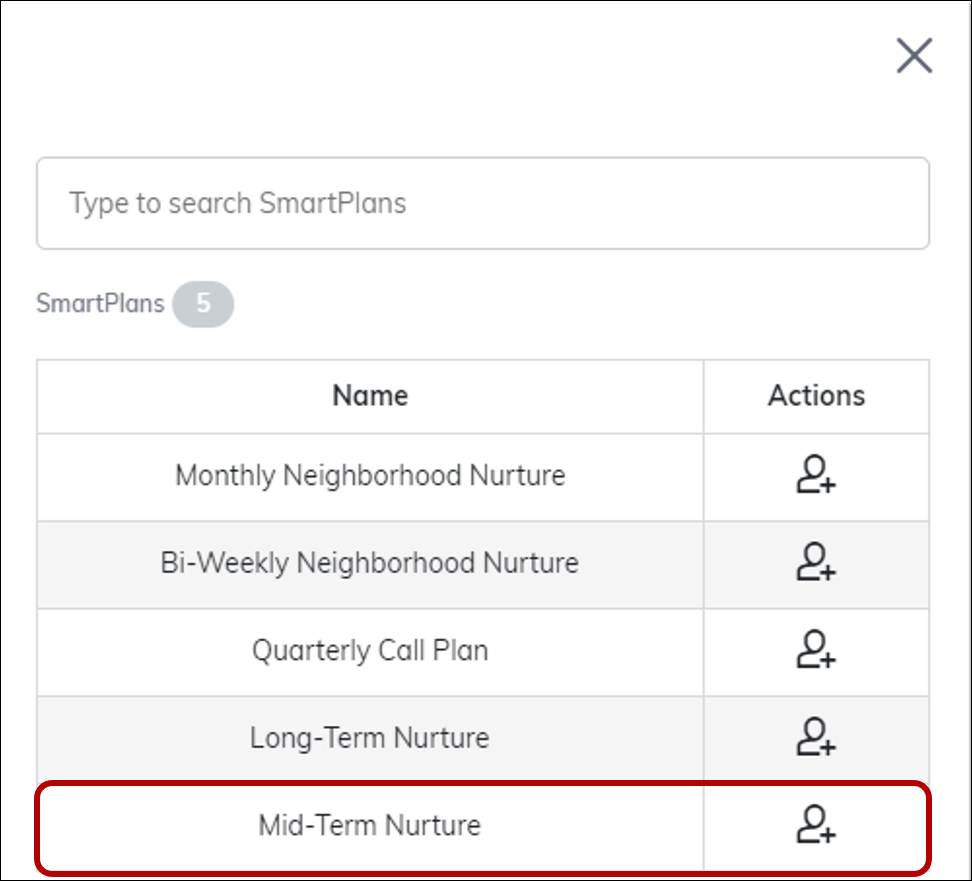This screenshot has height=881, width=972.
Task: Select the Monthly Neighborhood Nurture name
Action: (x=370, y=476)
